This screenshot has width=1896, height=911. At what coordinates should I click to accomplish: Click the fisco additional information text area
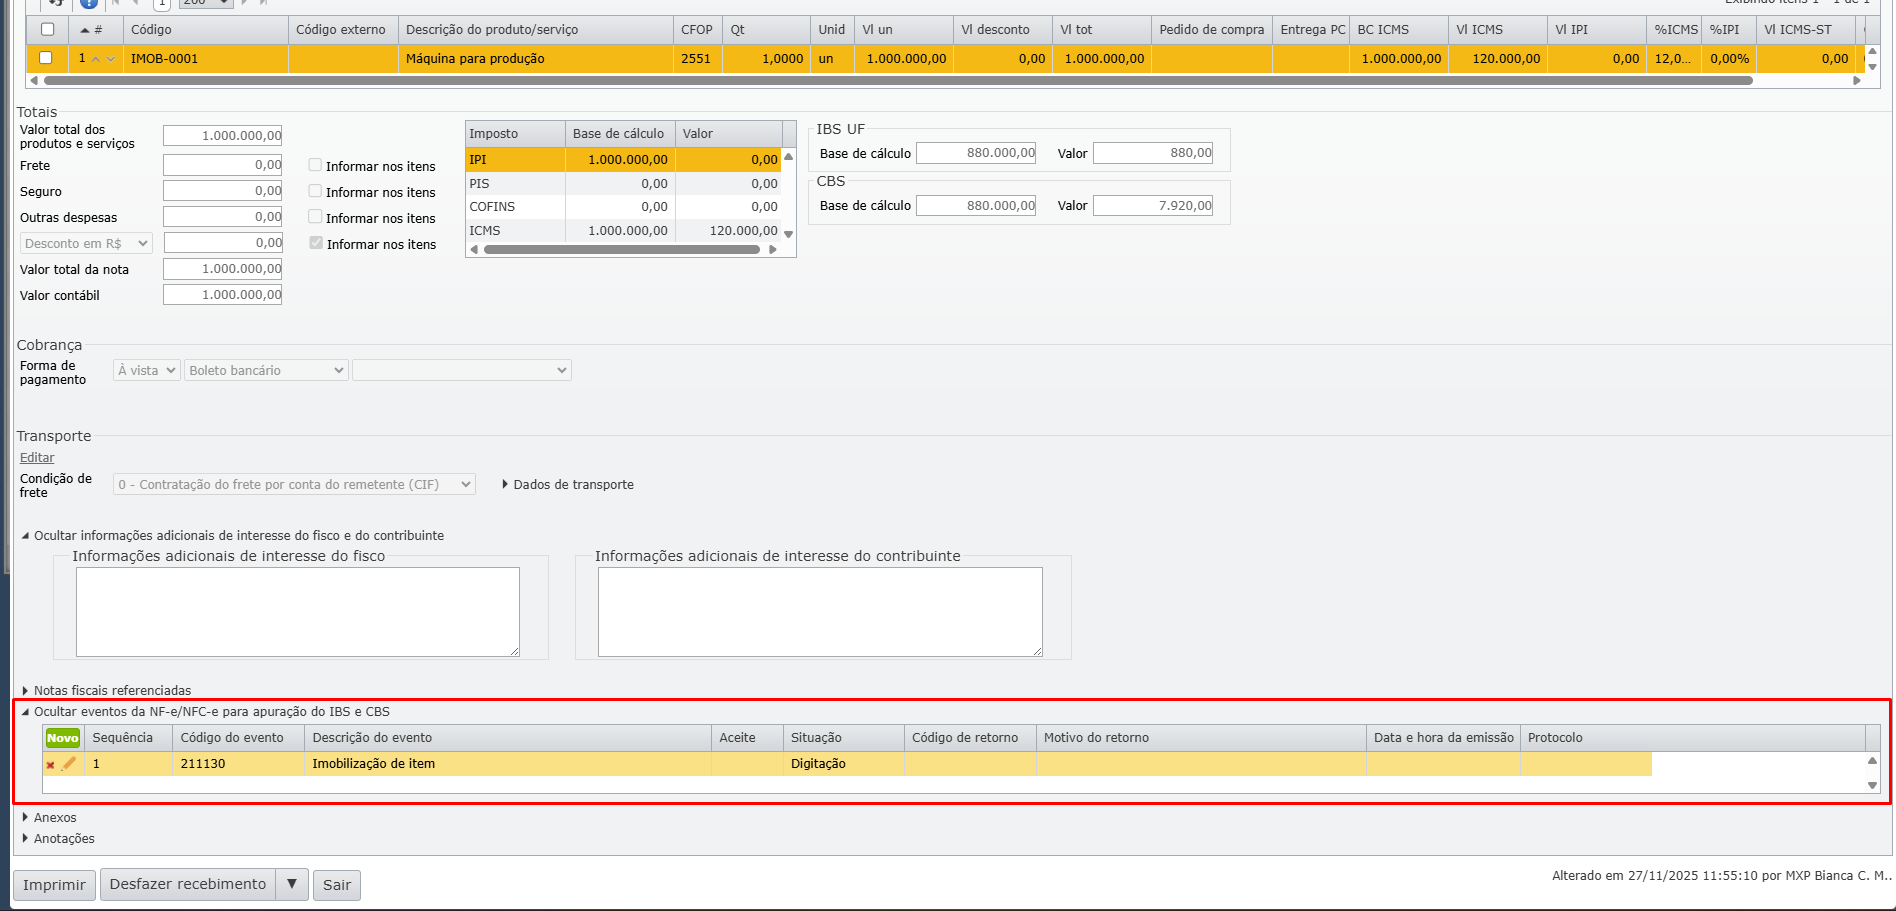point(297,611)
